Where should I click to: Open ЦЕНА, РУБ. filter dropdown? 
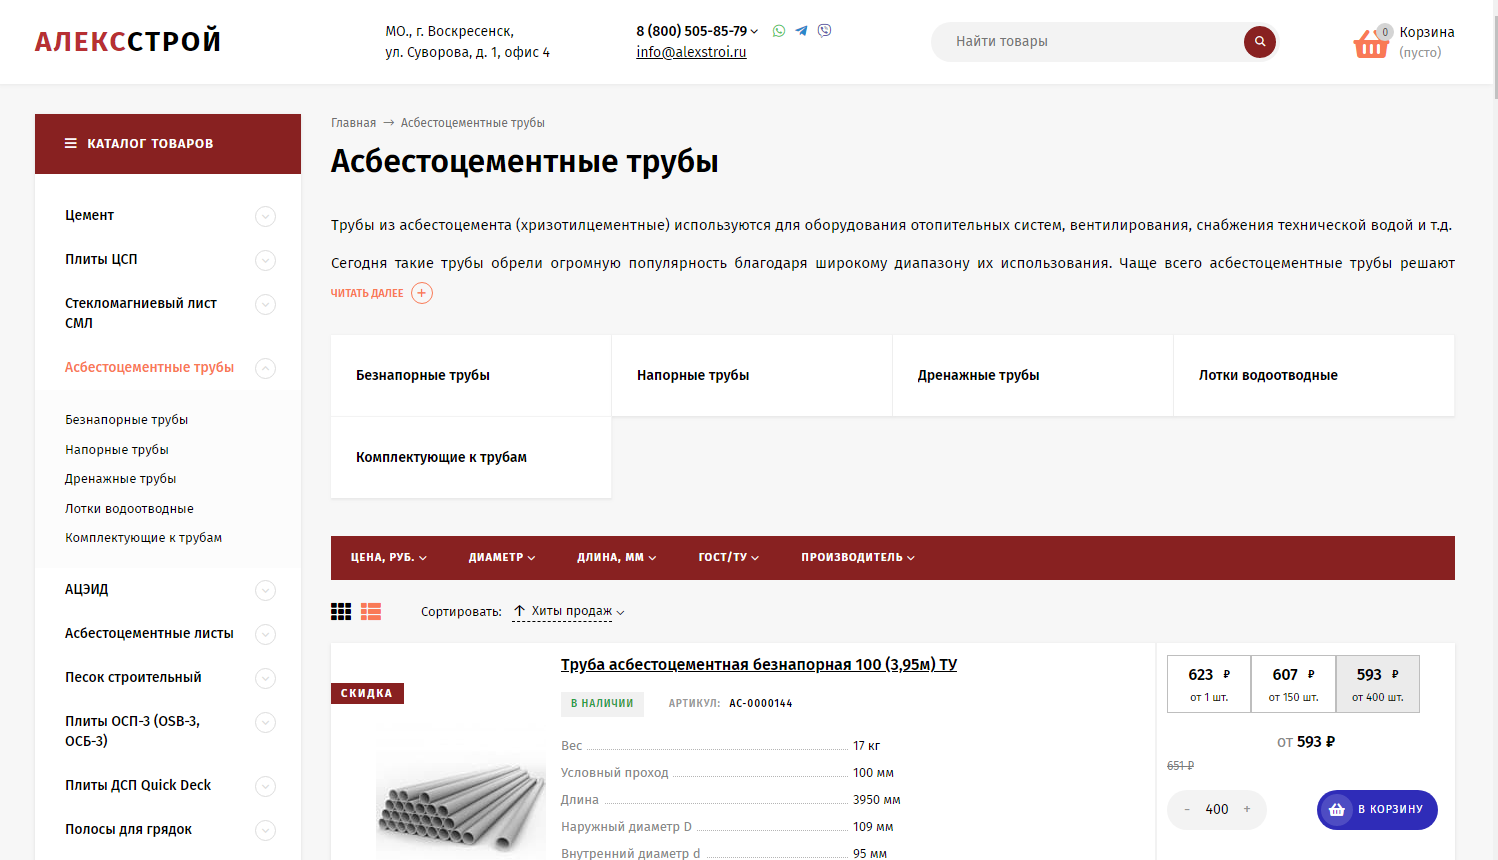[389, 558]
